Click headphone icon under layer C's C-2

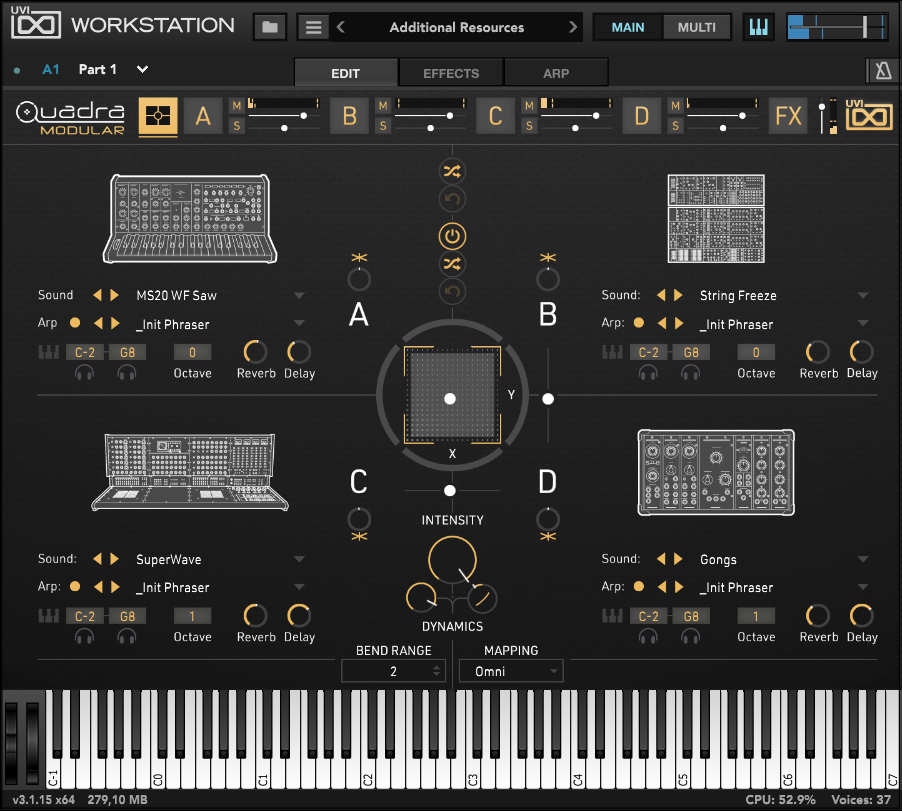[x=85, y=637]
